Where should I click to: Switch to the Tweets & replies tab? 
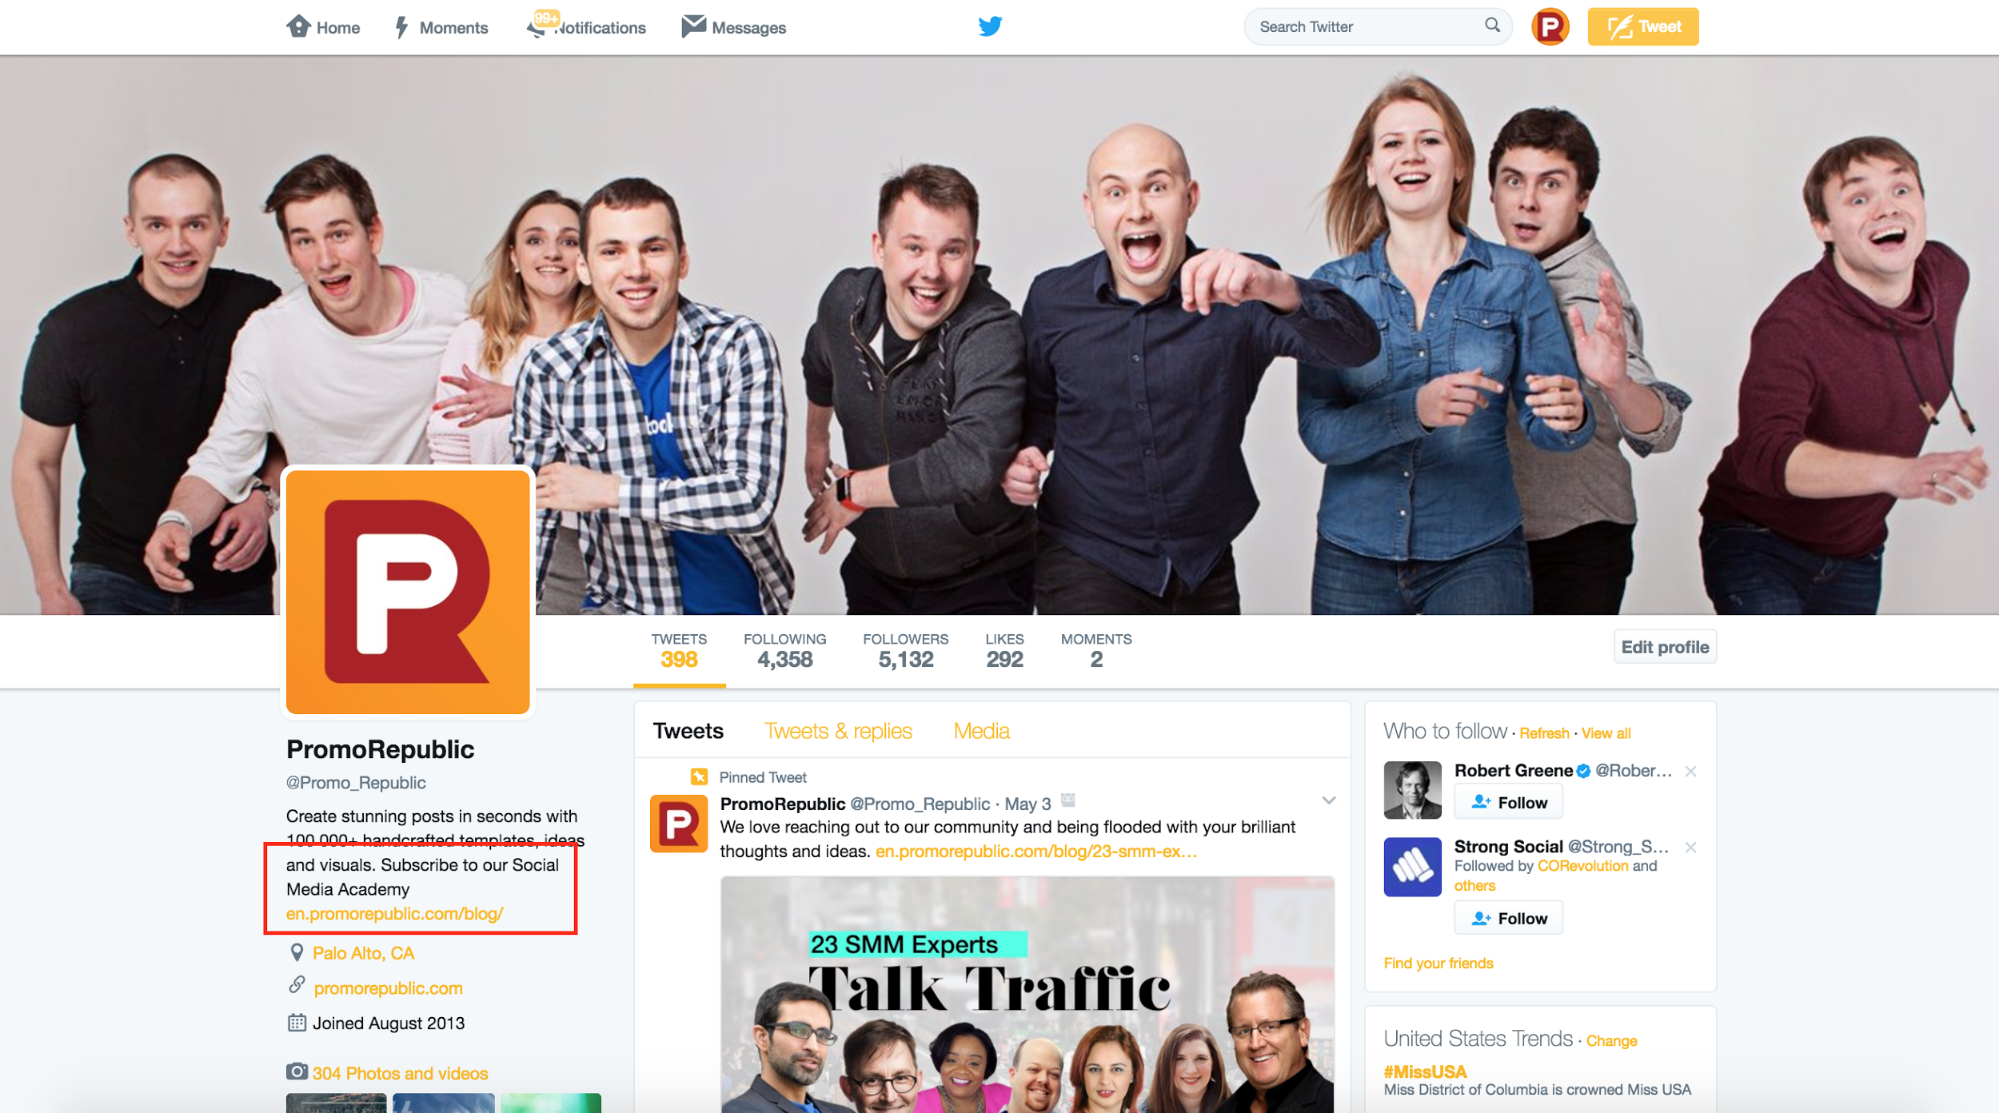pyautogui.click(x=838, y=731)
